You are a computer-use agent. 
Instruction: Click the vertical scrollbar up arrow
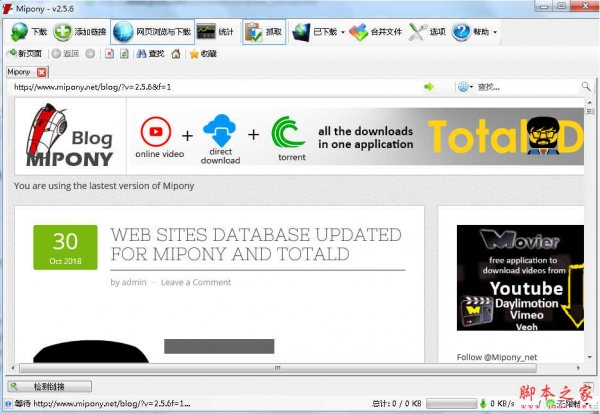point(590,102)
